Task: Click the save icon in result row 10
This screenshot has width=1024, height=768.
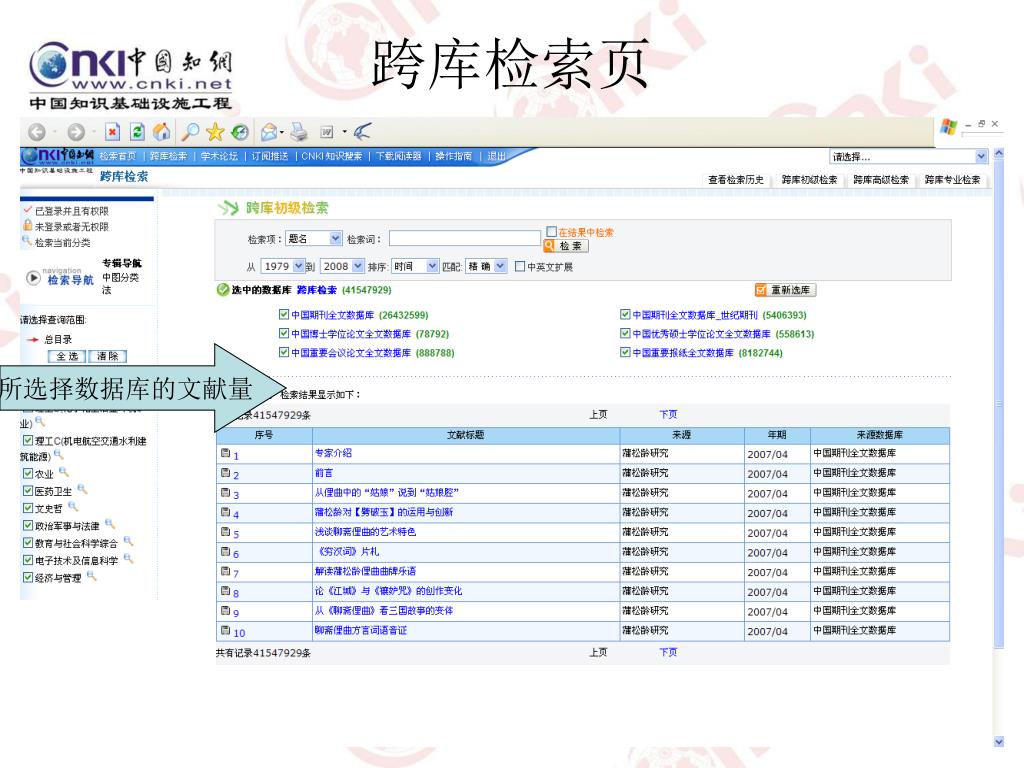Action: (x=225, y=630)
